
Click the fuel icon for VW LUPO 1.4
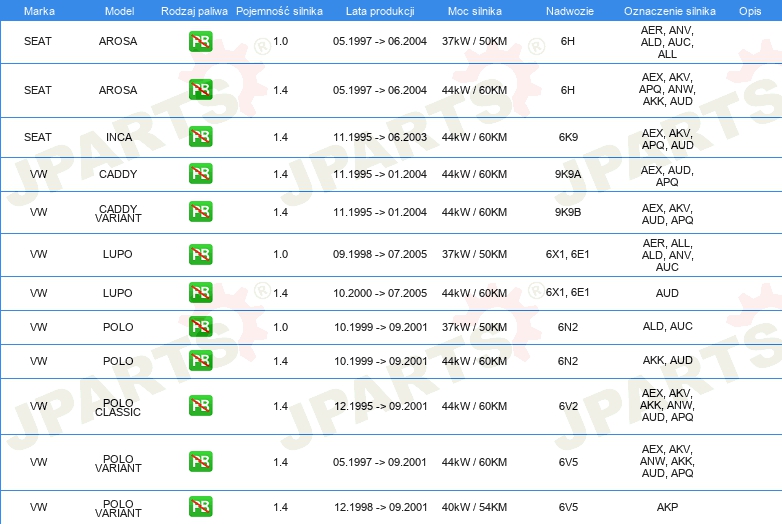pos(200,293)
